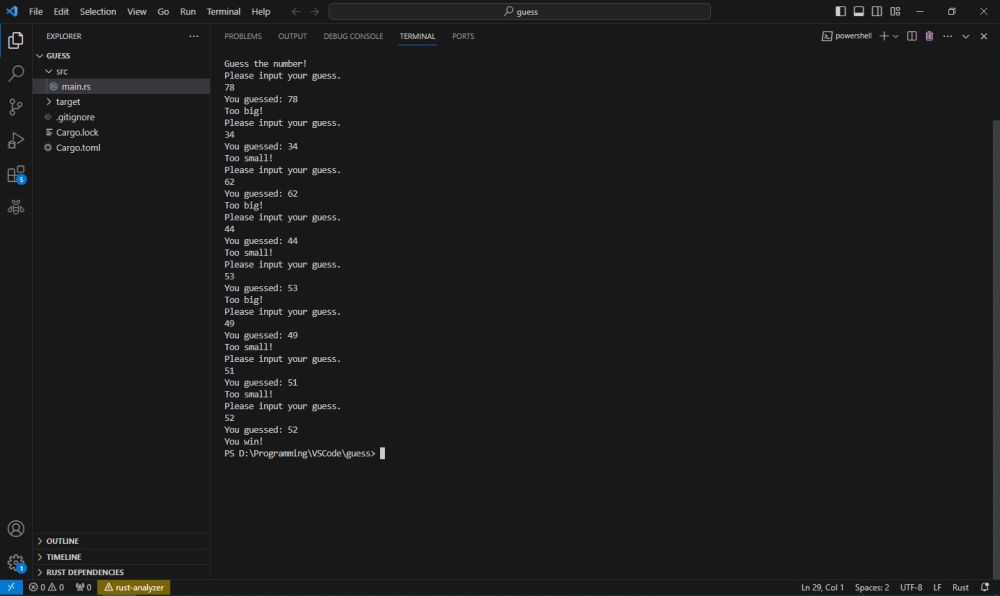Change language mode via Rust entry
1000x596 pixels.
(x=960, y=587)
